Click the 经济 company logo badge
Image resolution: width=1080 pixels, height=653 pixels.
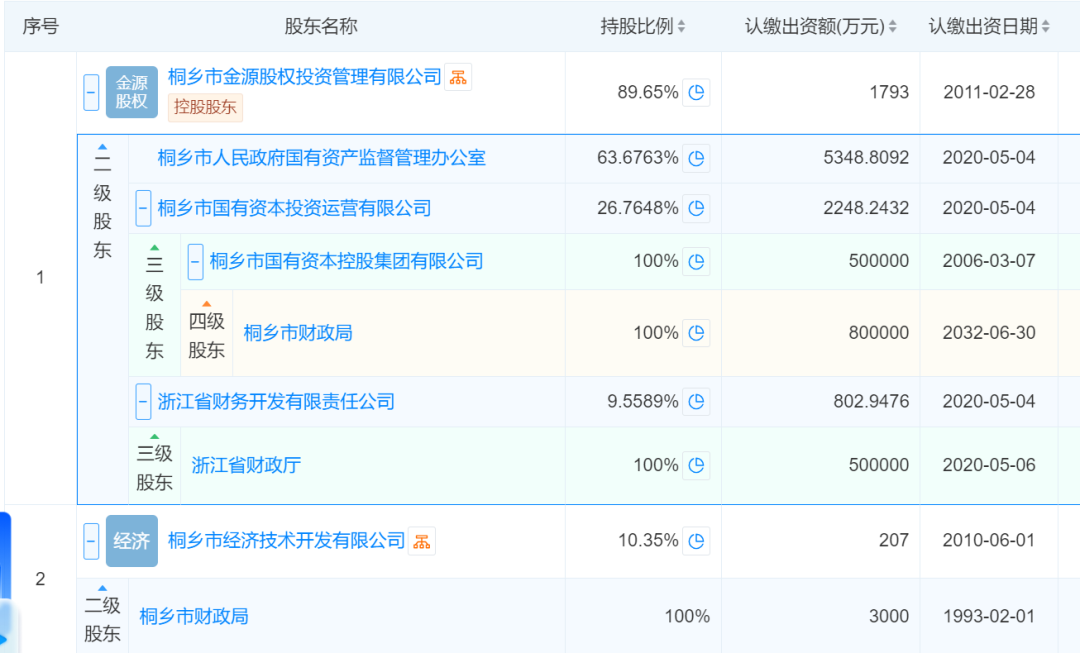[x=132, y=541]
